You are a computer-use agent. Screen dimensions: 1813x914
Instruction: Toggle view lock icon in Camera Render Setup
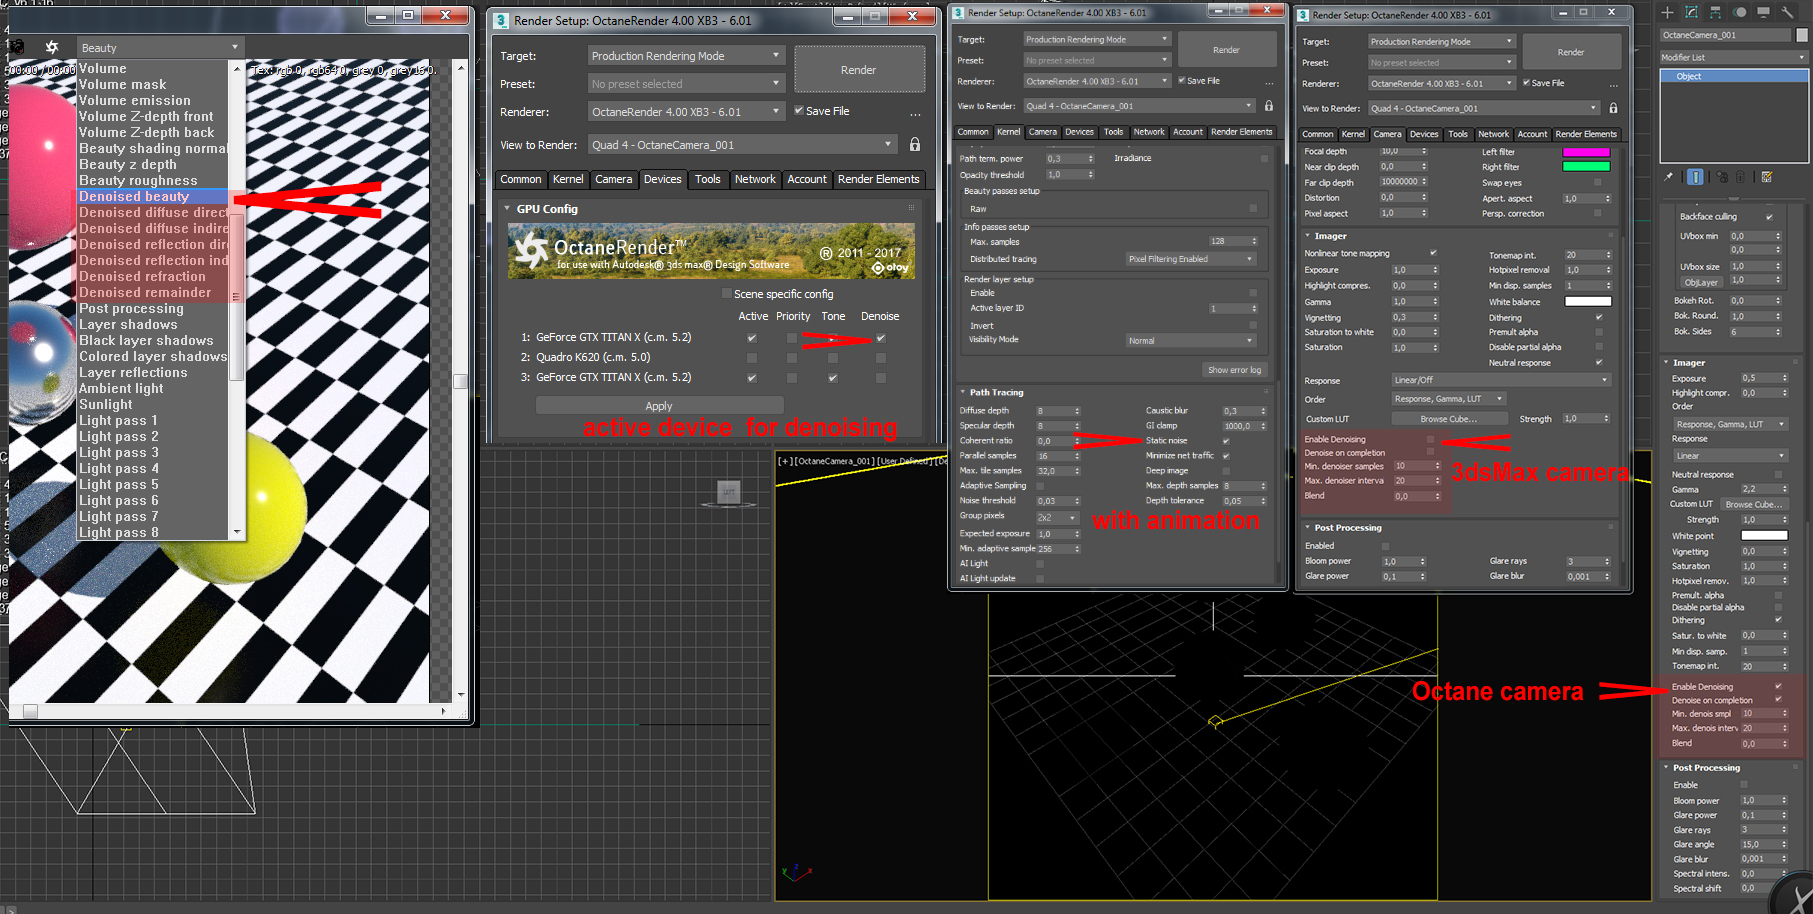(x=1613, y=108)
